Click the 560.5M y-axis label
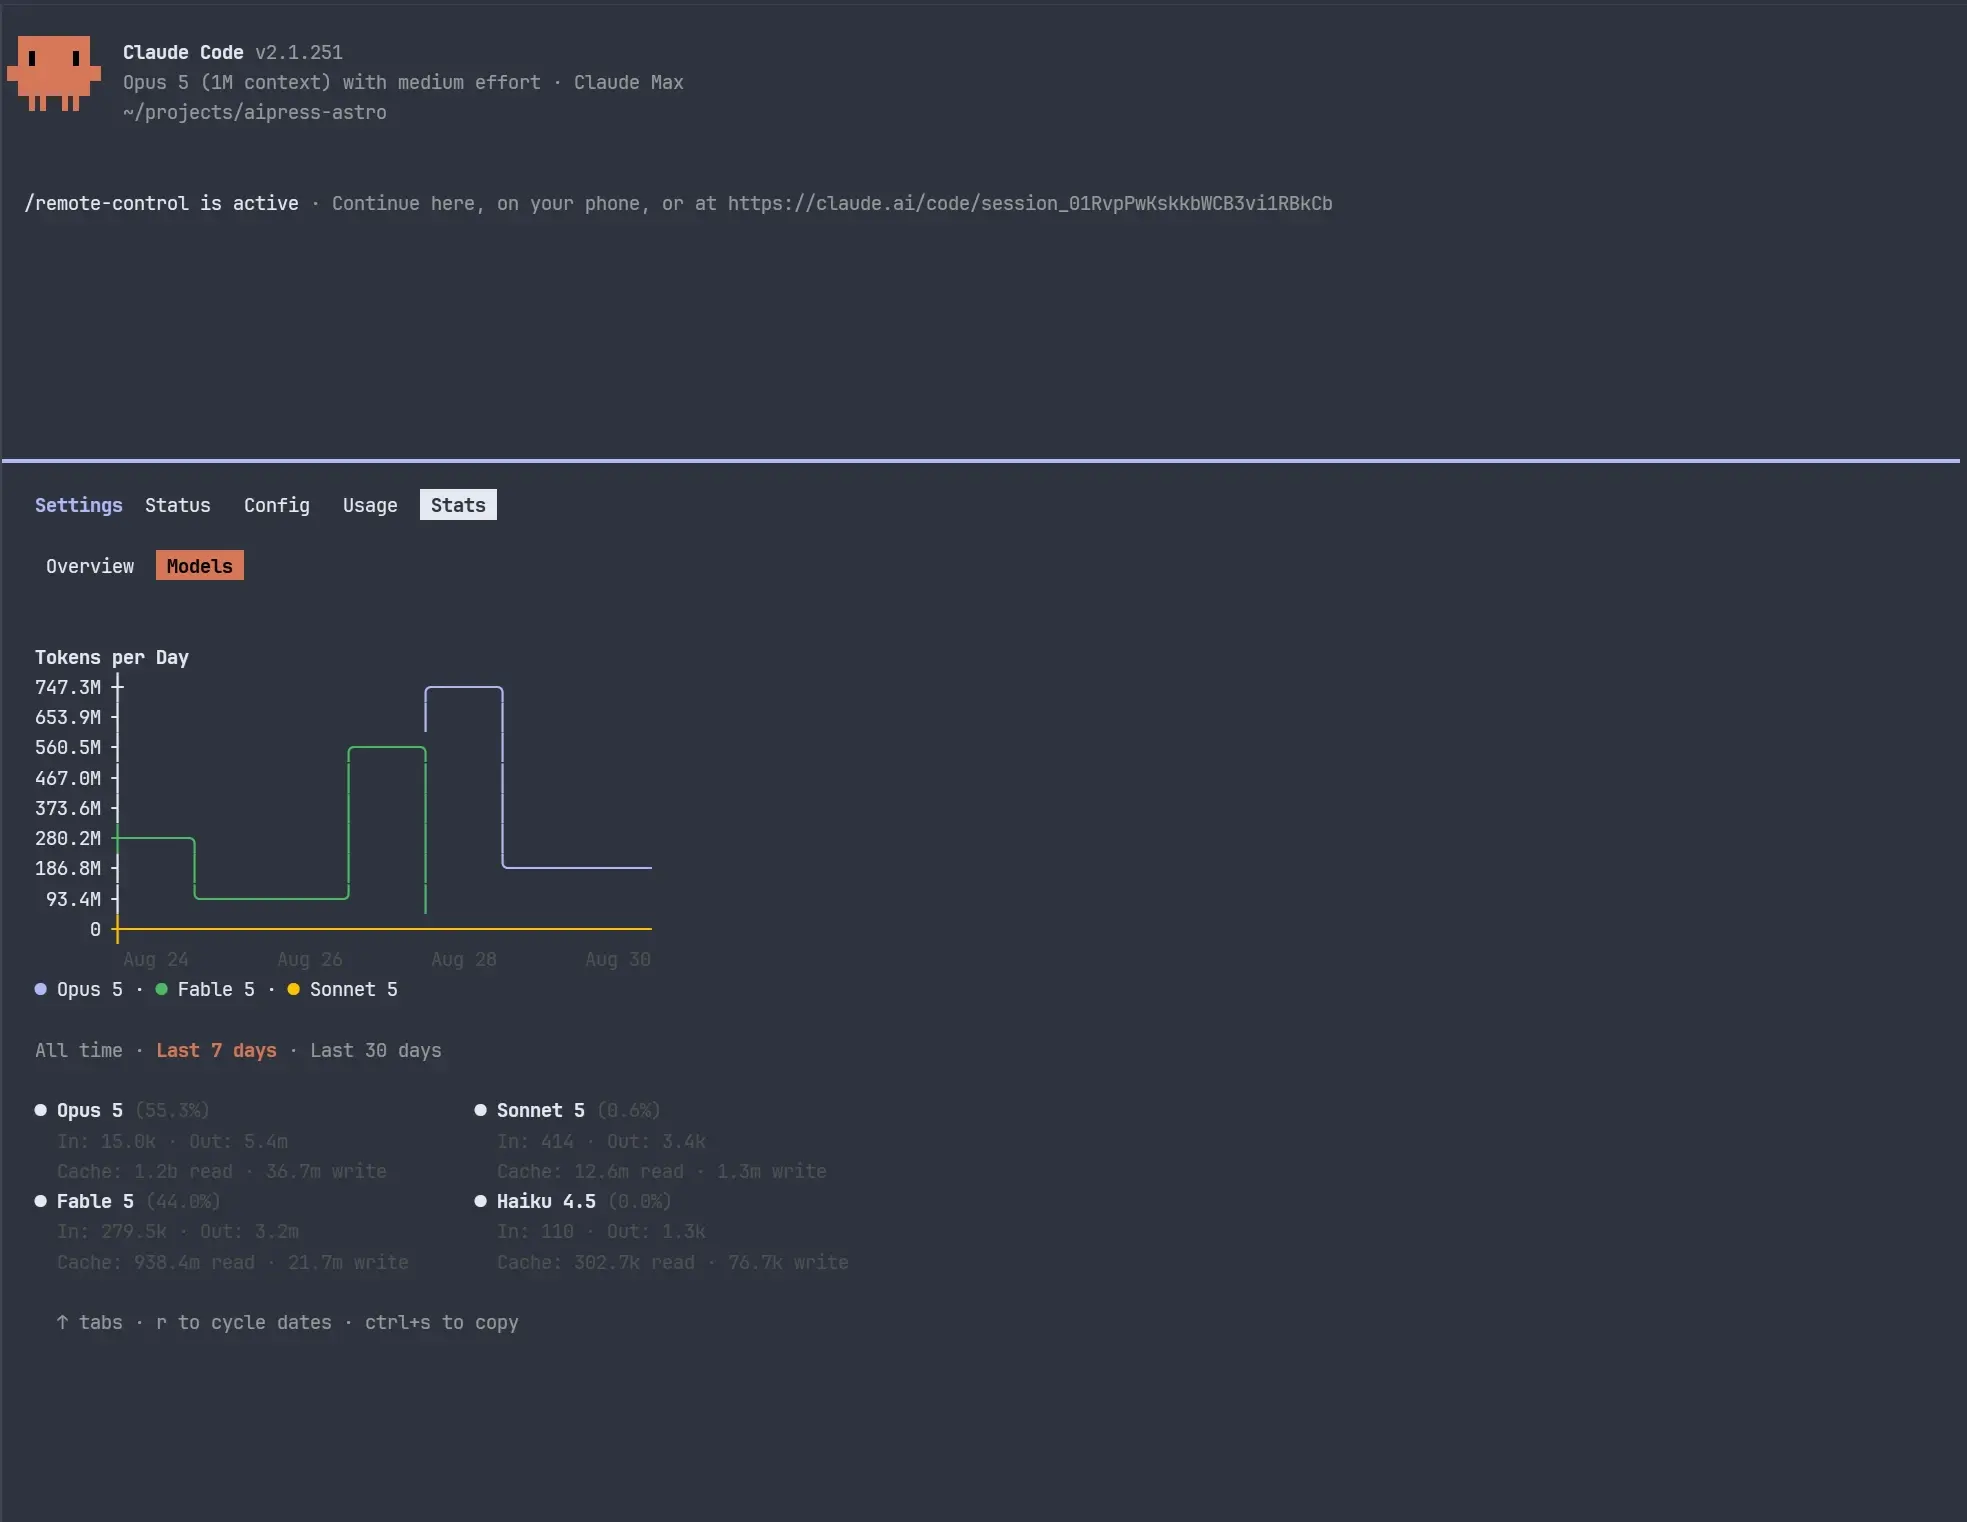This screenshot has width=1967, height=1522. [68, 747]
